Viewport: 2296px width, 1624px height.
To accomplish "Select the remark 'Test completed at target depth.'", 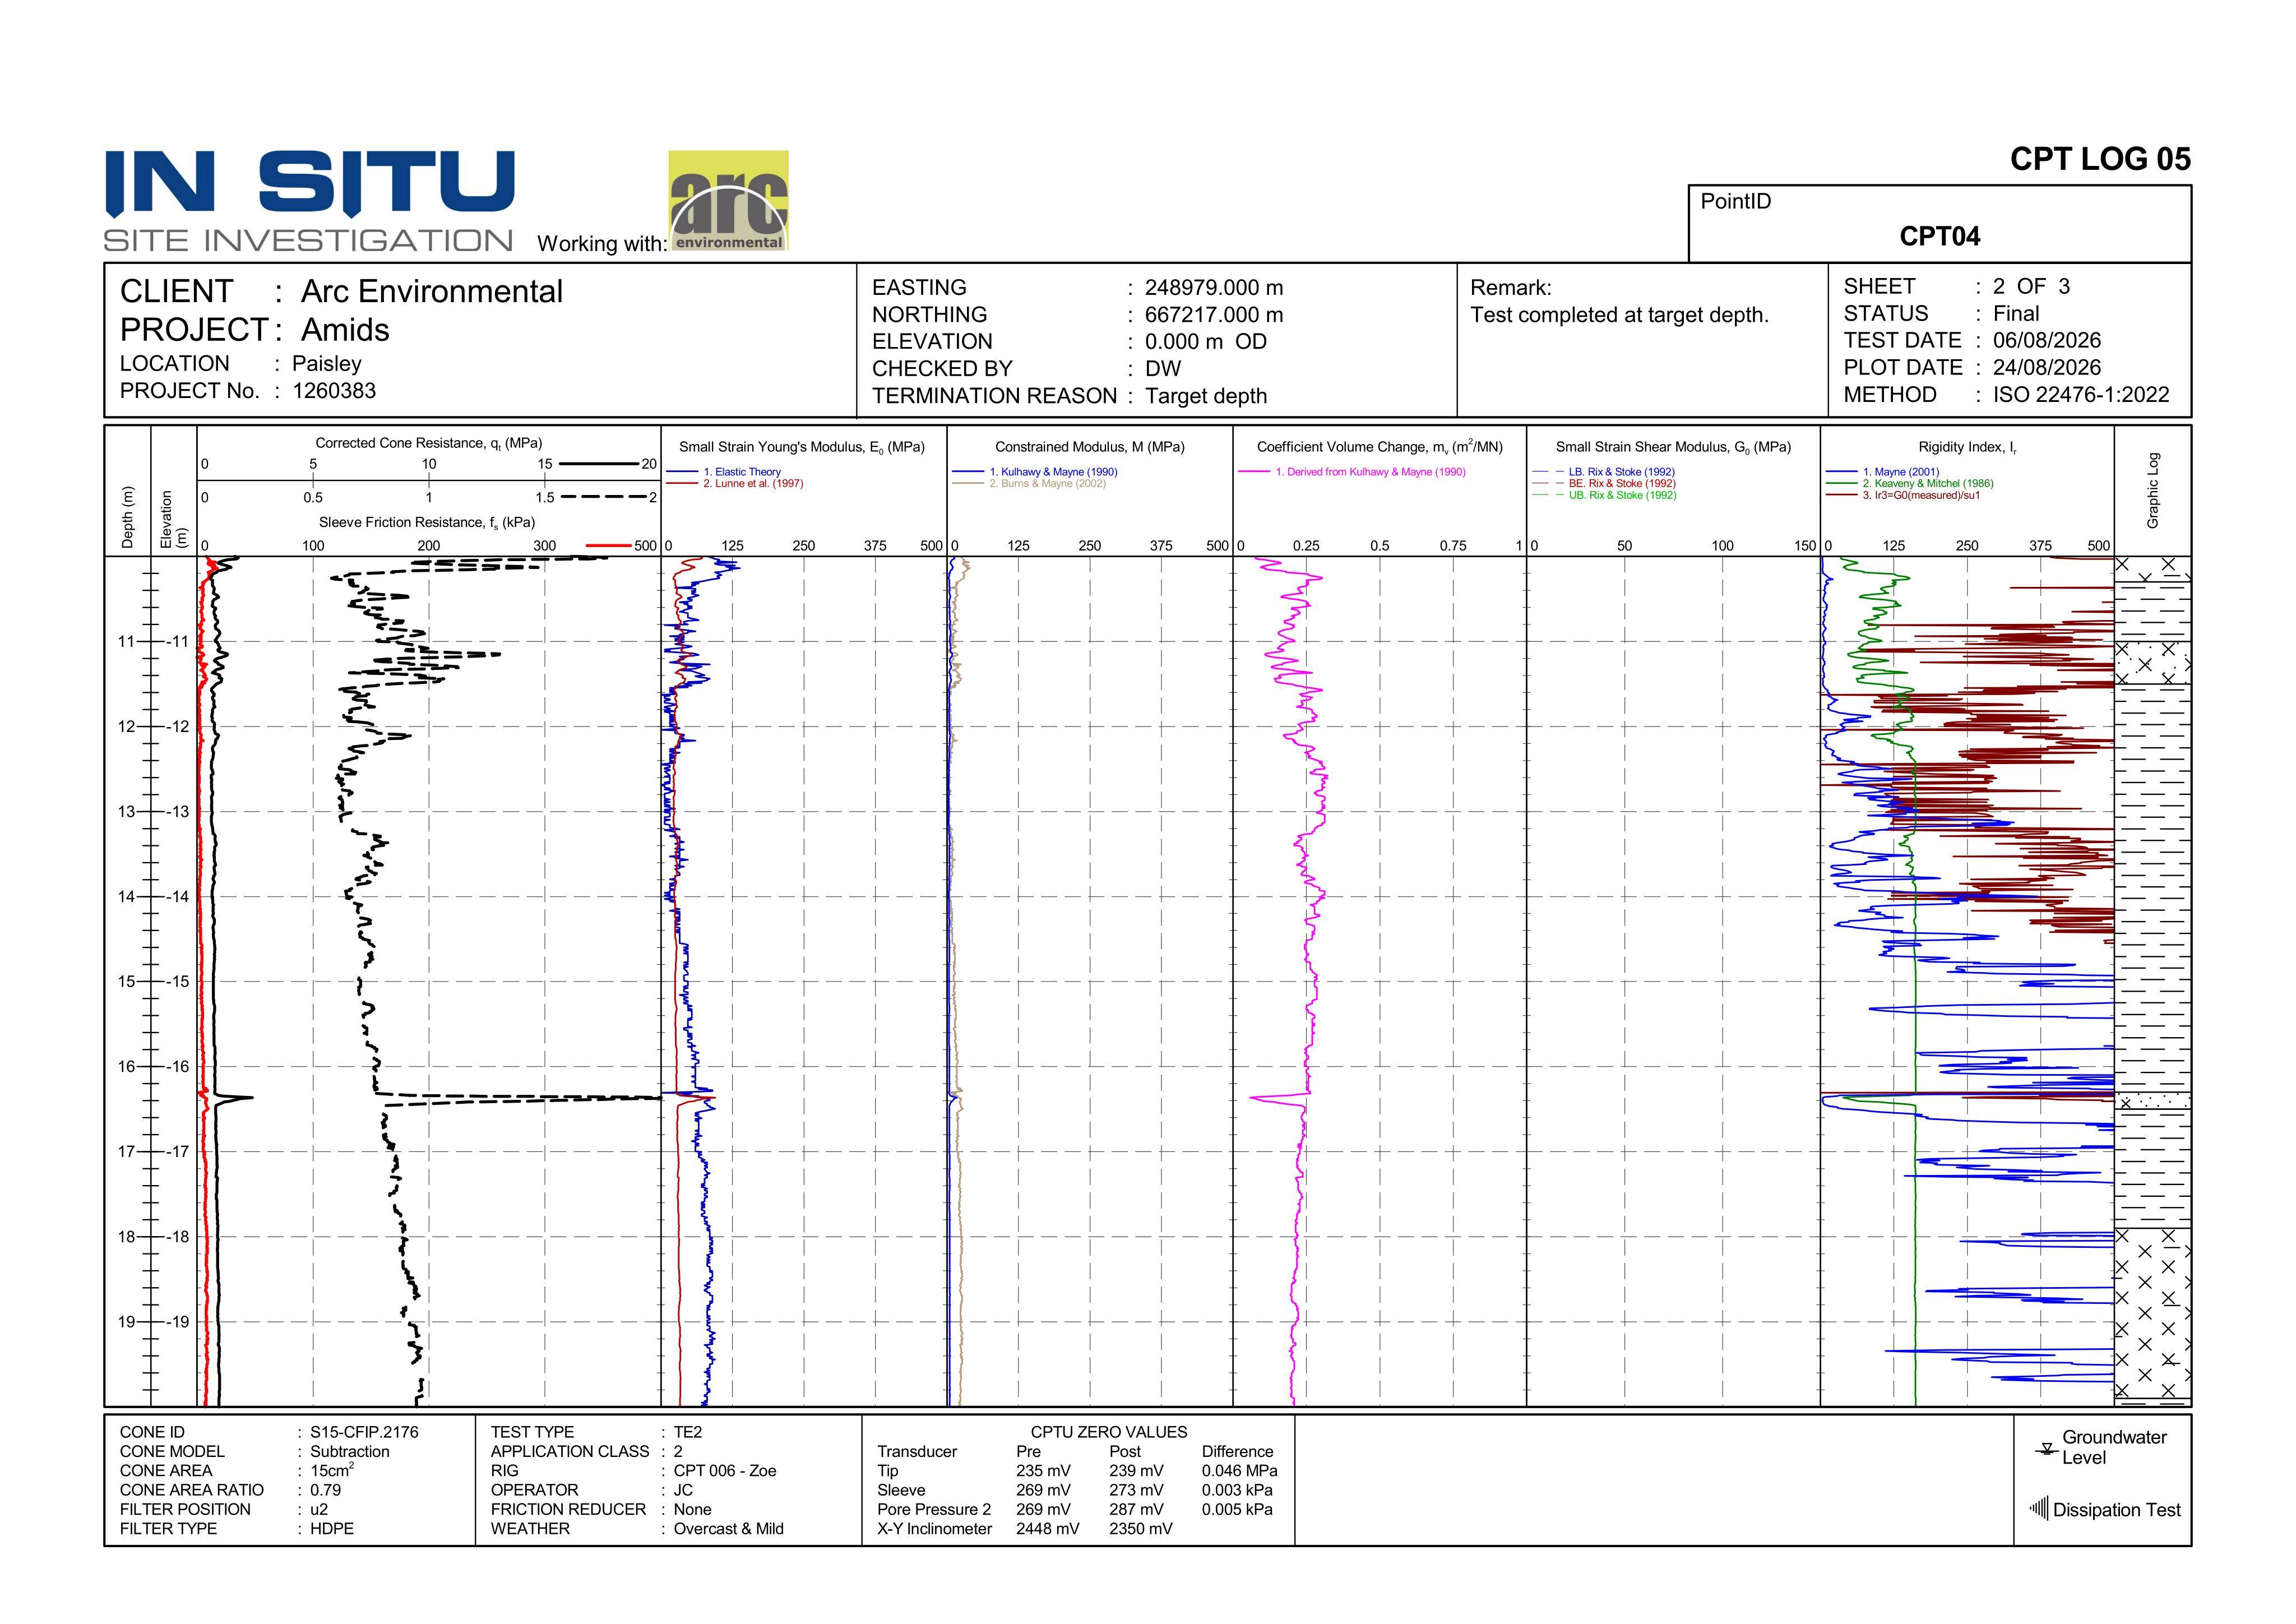I will (1619, 315).
